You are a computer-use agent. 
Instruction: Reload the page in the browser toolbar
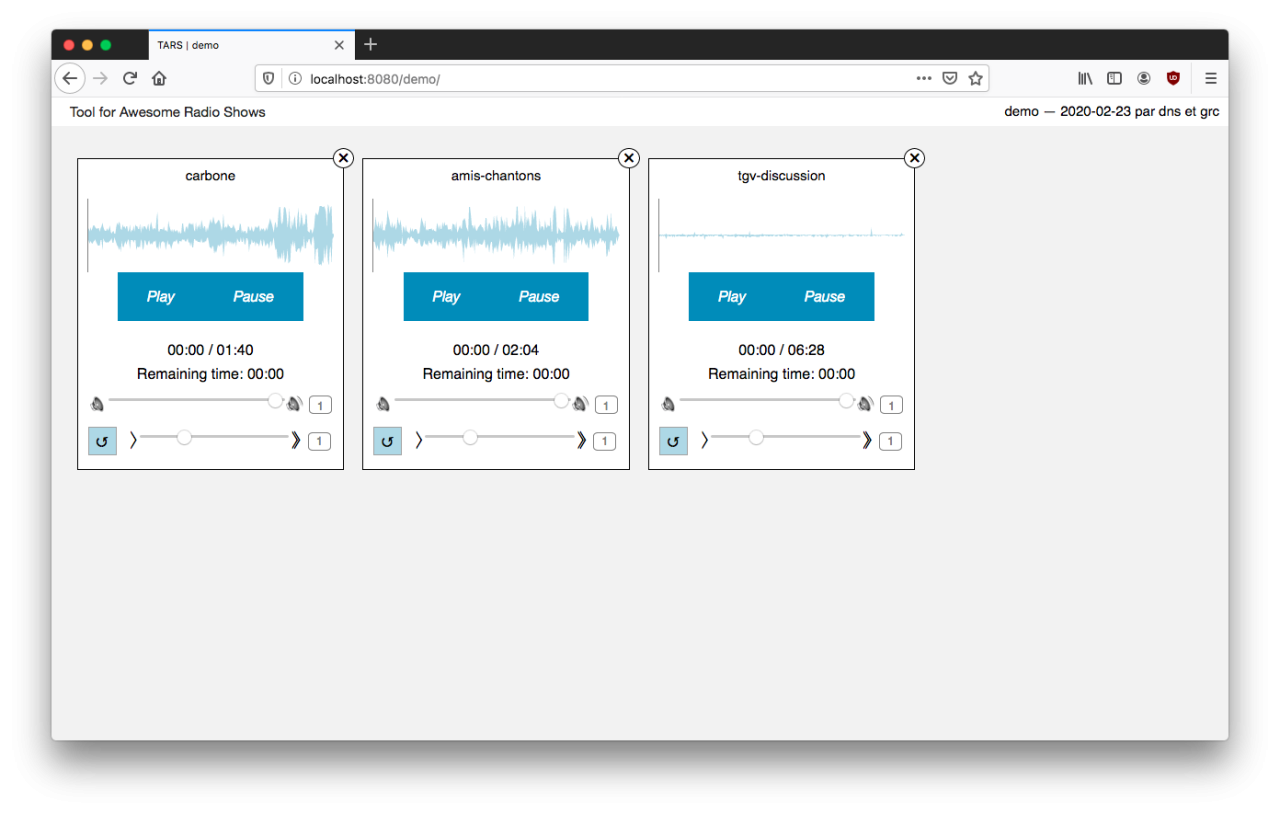(x=130, y=78)
